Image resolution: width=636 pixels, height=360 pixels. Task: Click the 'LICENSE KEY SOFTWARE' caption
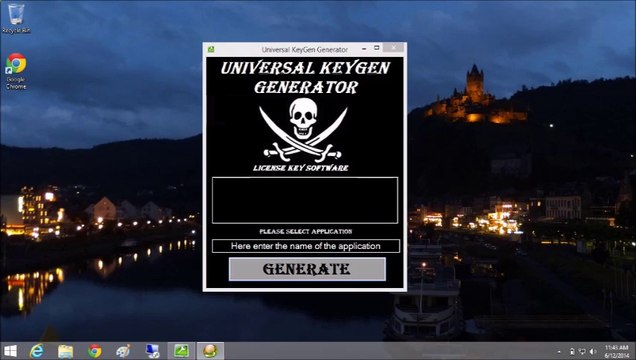[x=301, y=168]
